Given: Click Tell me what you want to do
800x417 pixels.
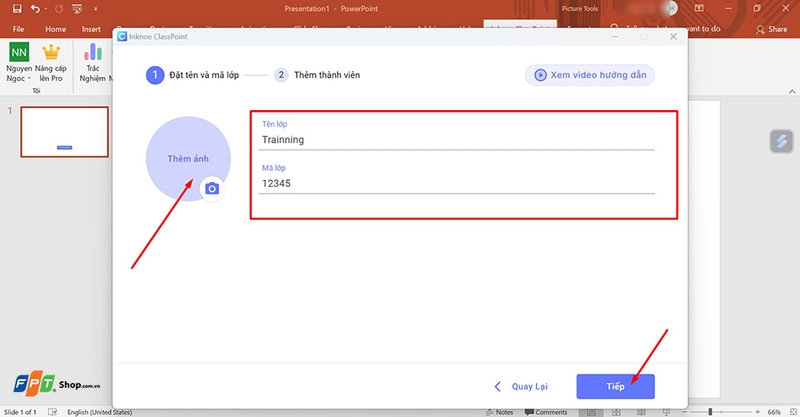Looking at the screenshot, I should [x=666, y=29].
